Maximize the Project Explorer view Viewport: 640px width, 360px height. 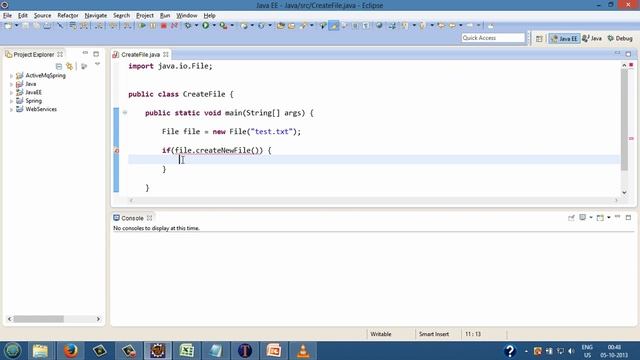coord(96,54)
